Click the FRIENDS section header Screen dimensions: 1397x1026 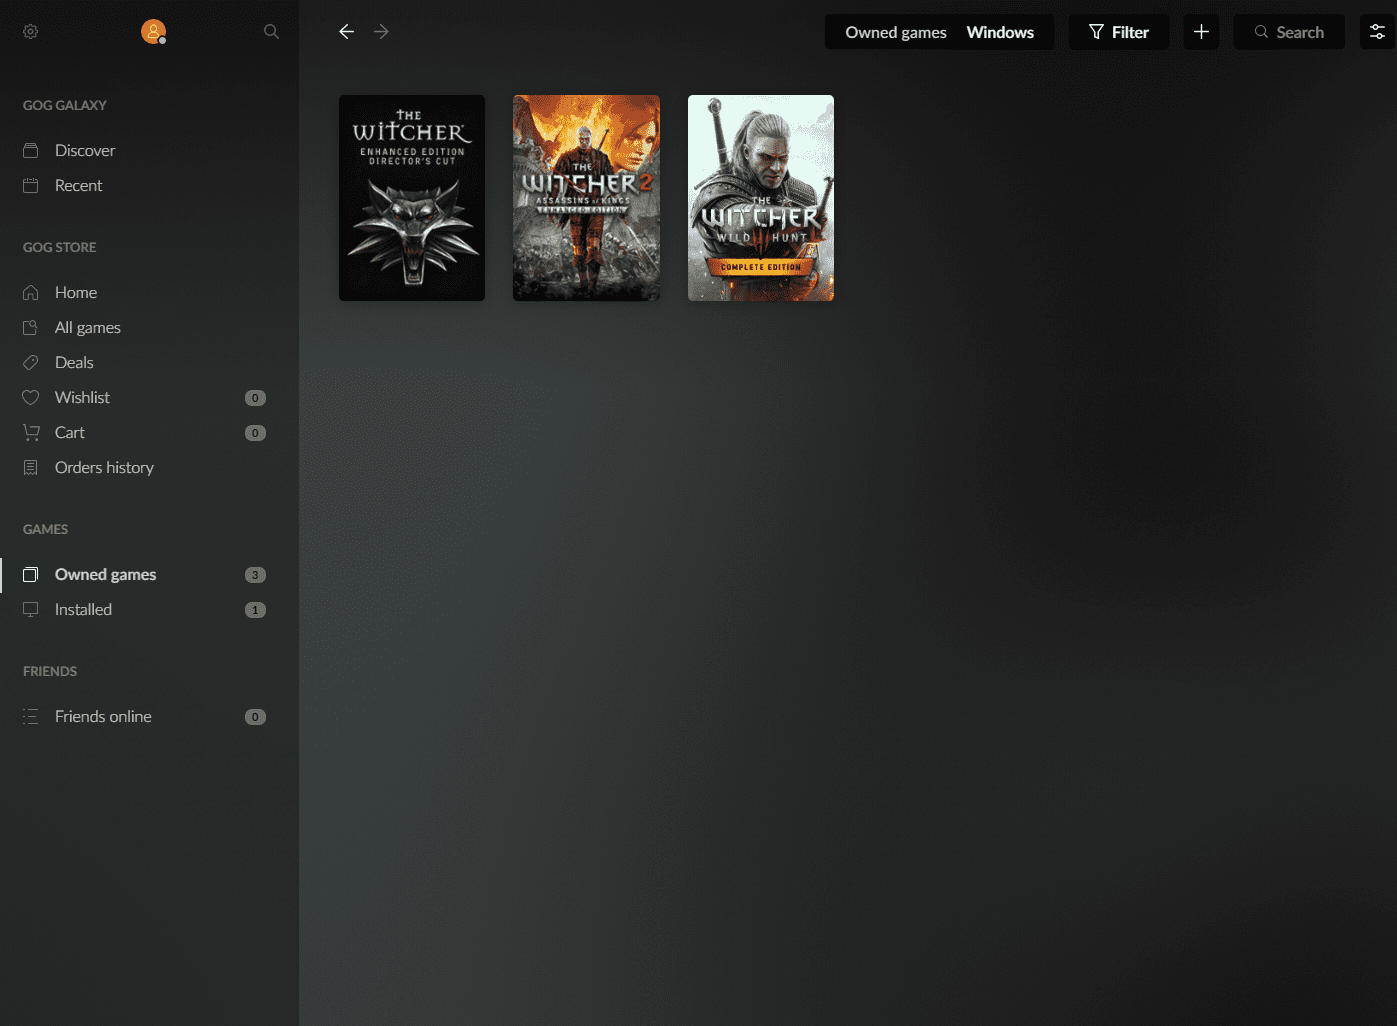click(50, 671)
